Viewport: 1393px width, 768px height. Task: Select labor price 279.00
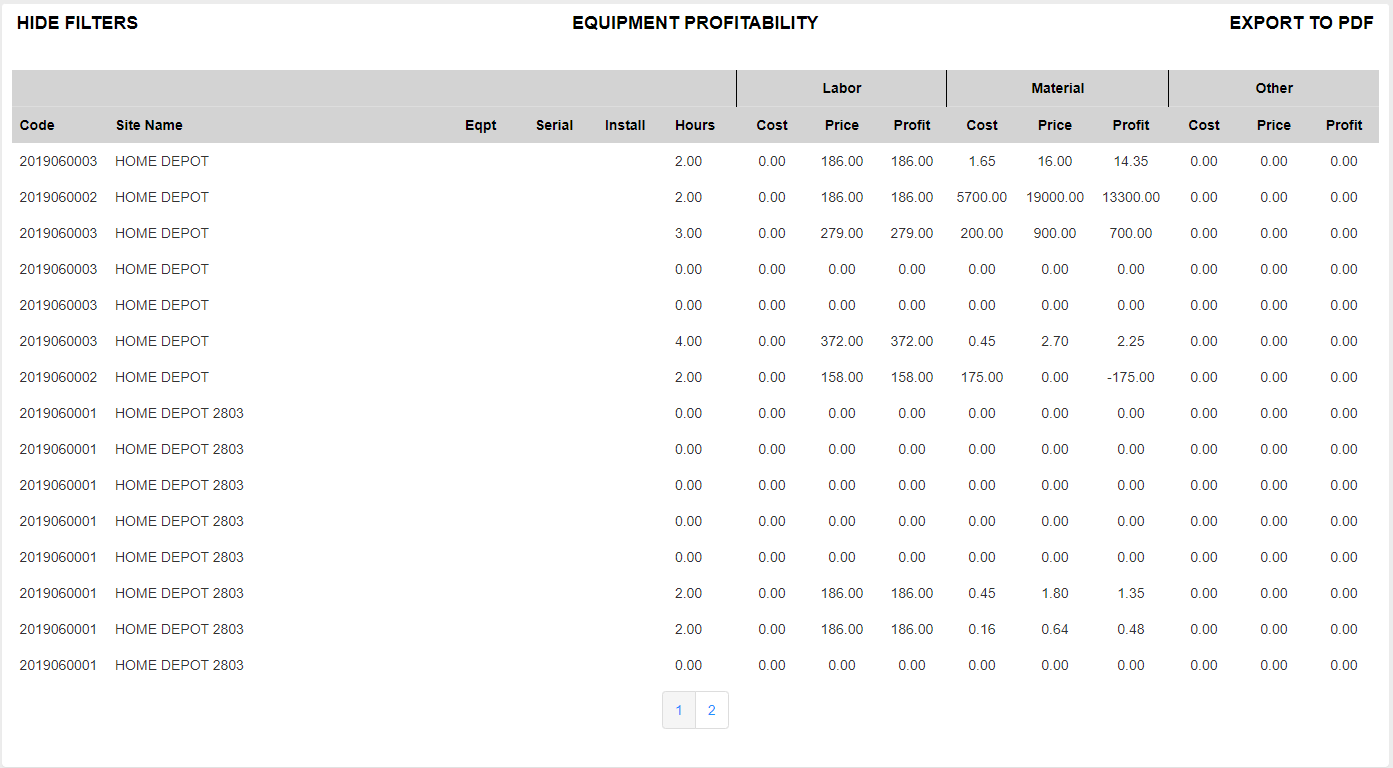pyautogui.click(x=842, y=233)
